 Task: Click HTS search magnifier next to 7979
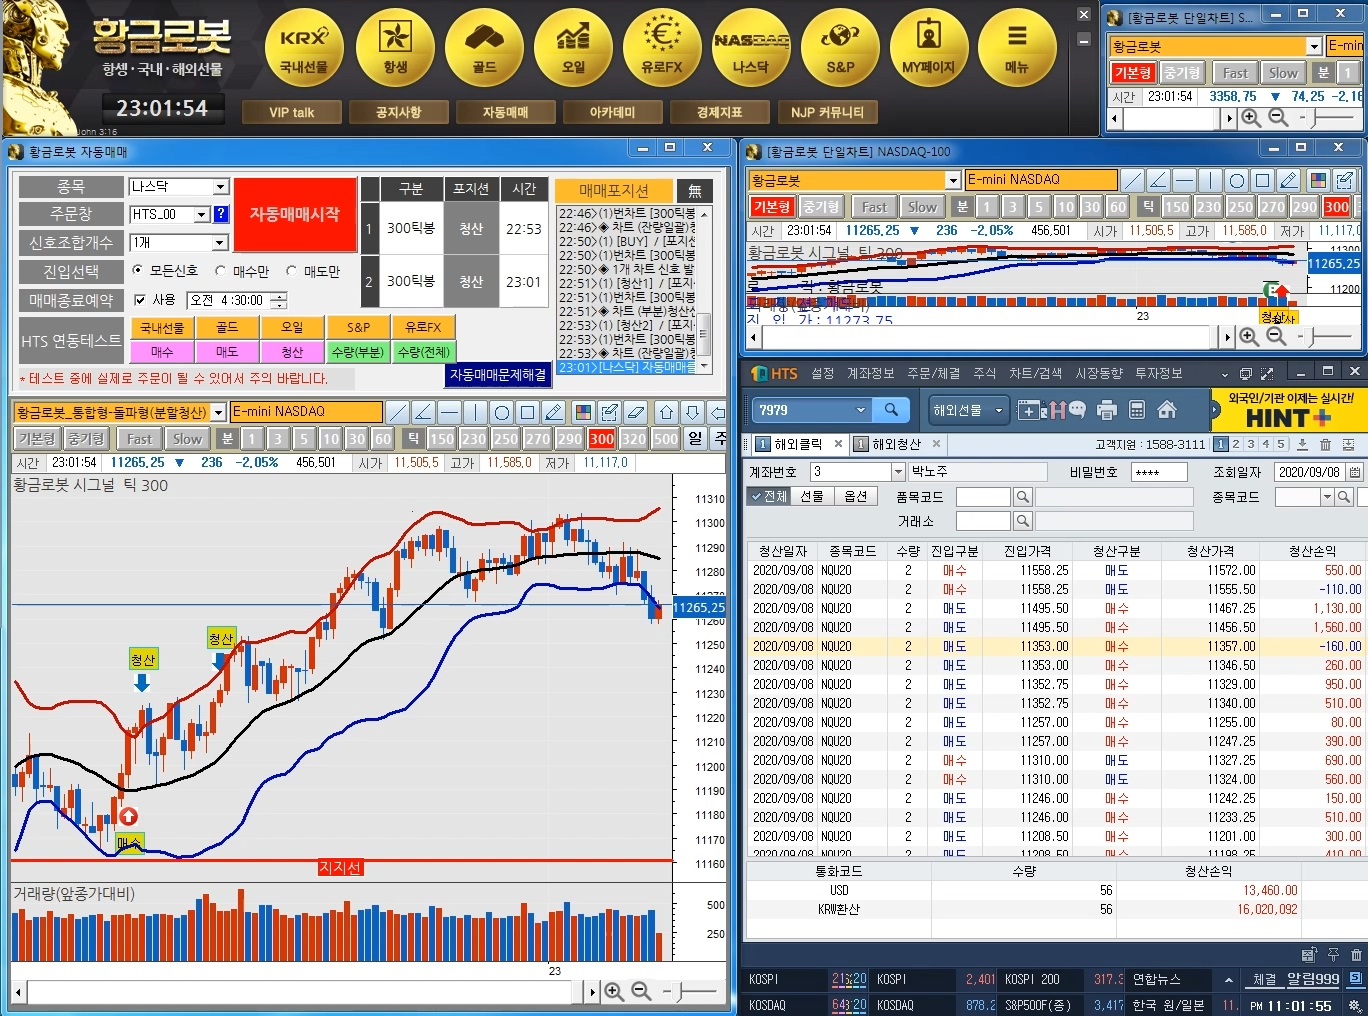[890, 410]
